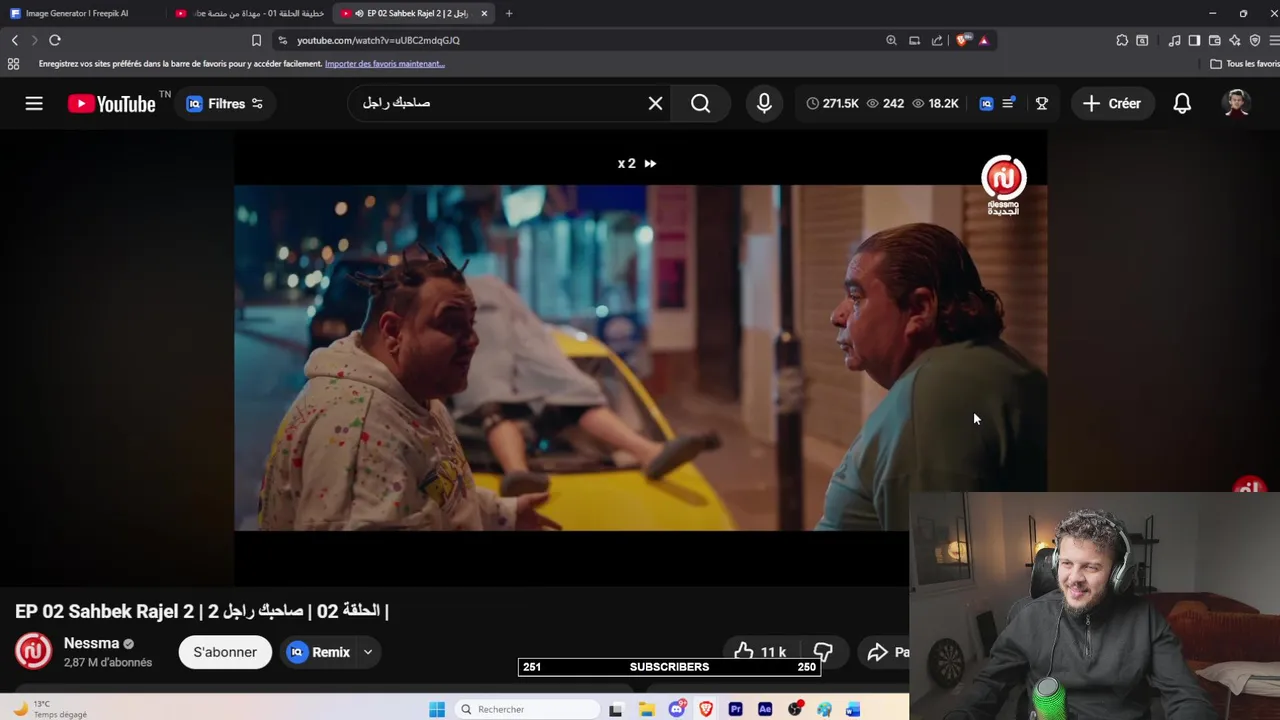Image resolution: width=1280 pixels, height=720 pixels.
Task: Open a new browser tab
Action: pos(509,13)
